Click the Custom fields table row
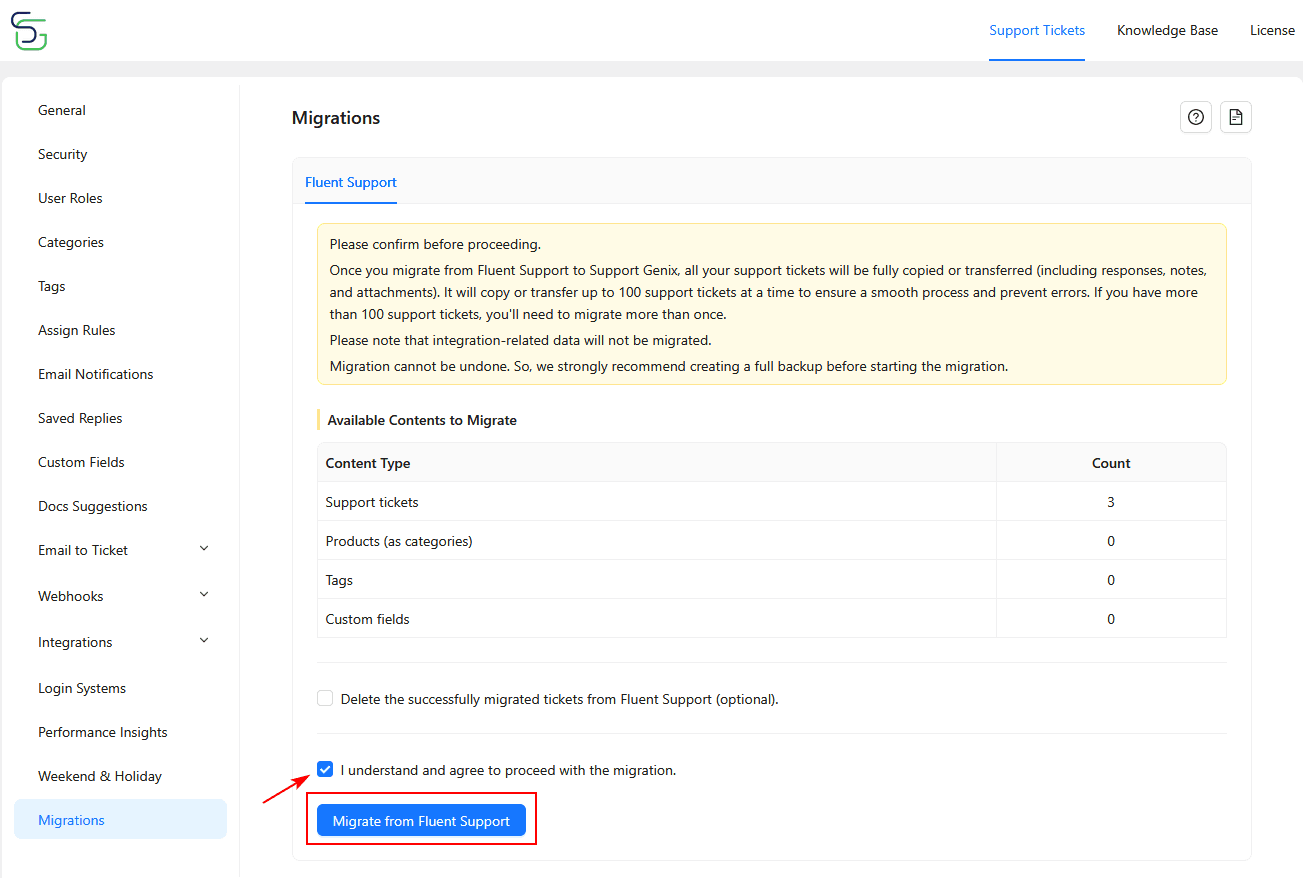This screenshot has width=1303, height=878. 772,619
